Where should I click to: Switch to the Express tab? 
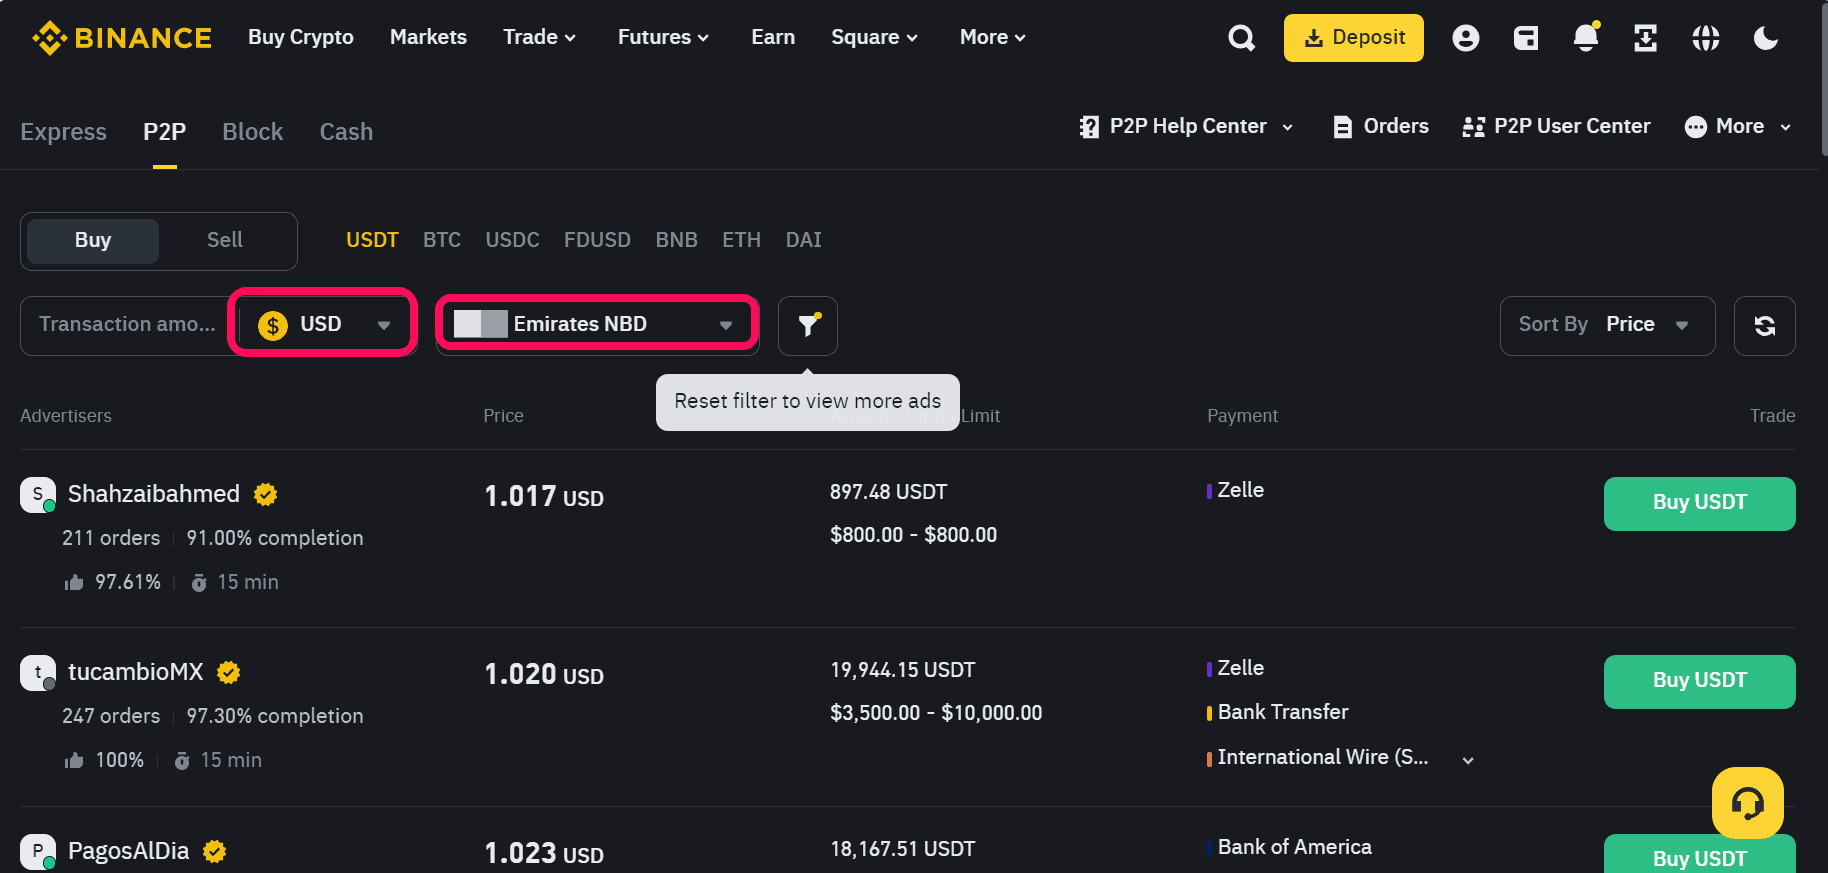click(63, 132)
